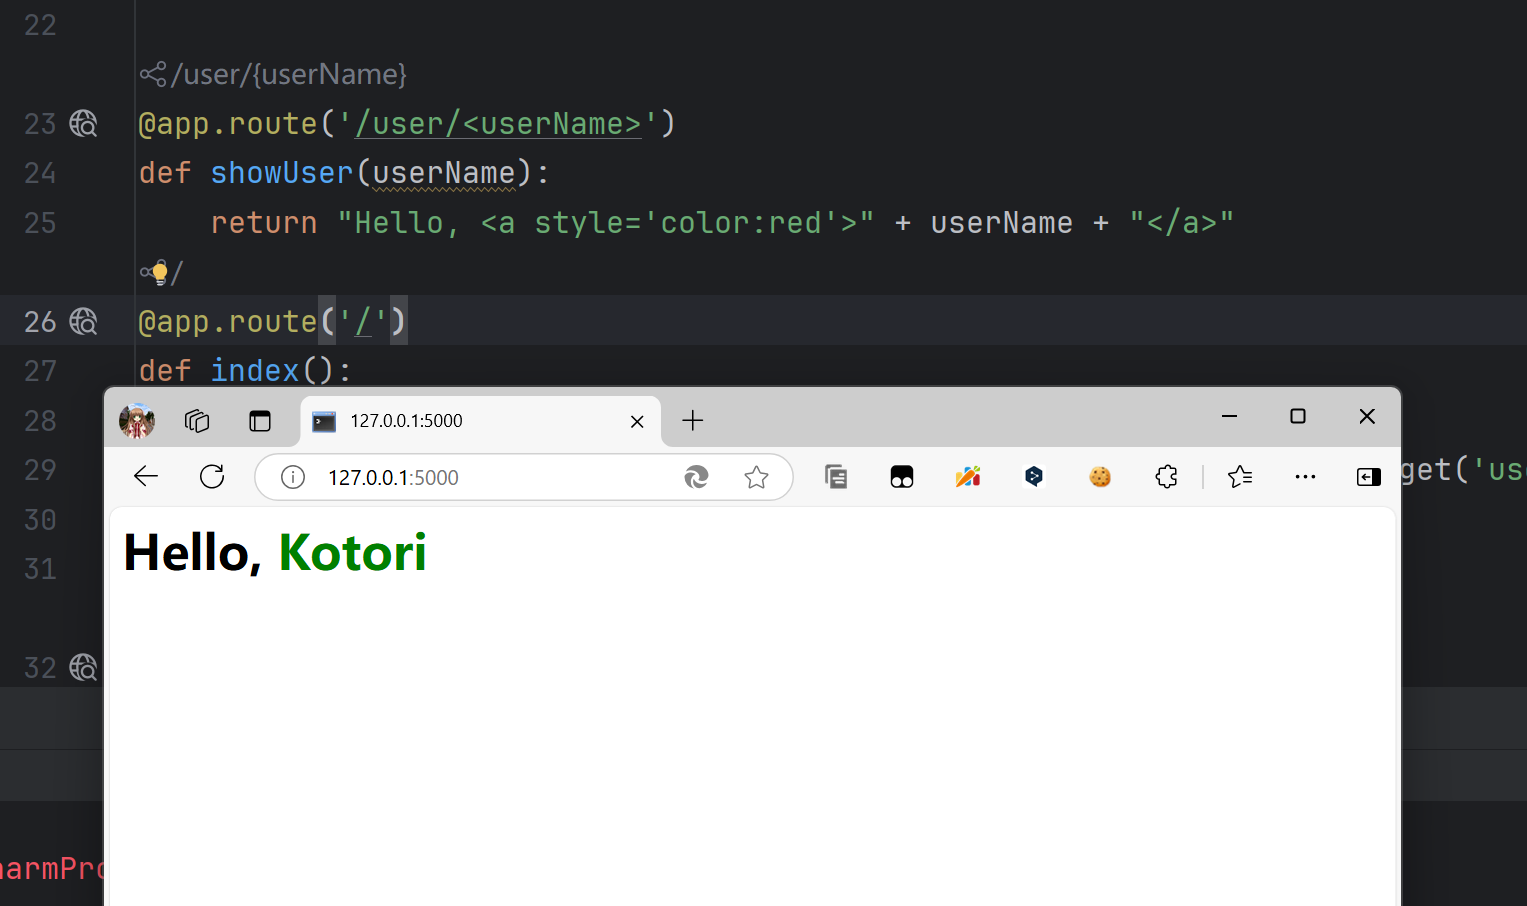Toggle the browser sidebar button
Viewport: 1527px width, 906px height.
click(1368, 477)
